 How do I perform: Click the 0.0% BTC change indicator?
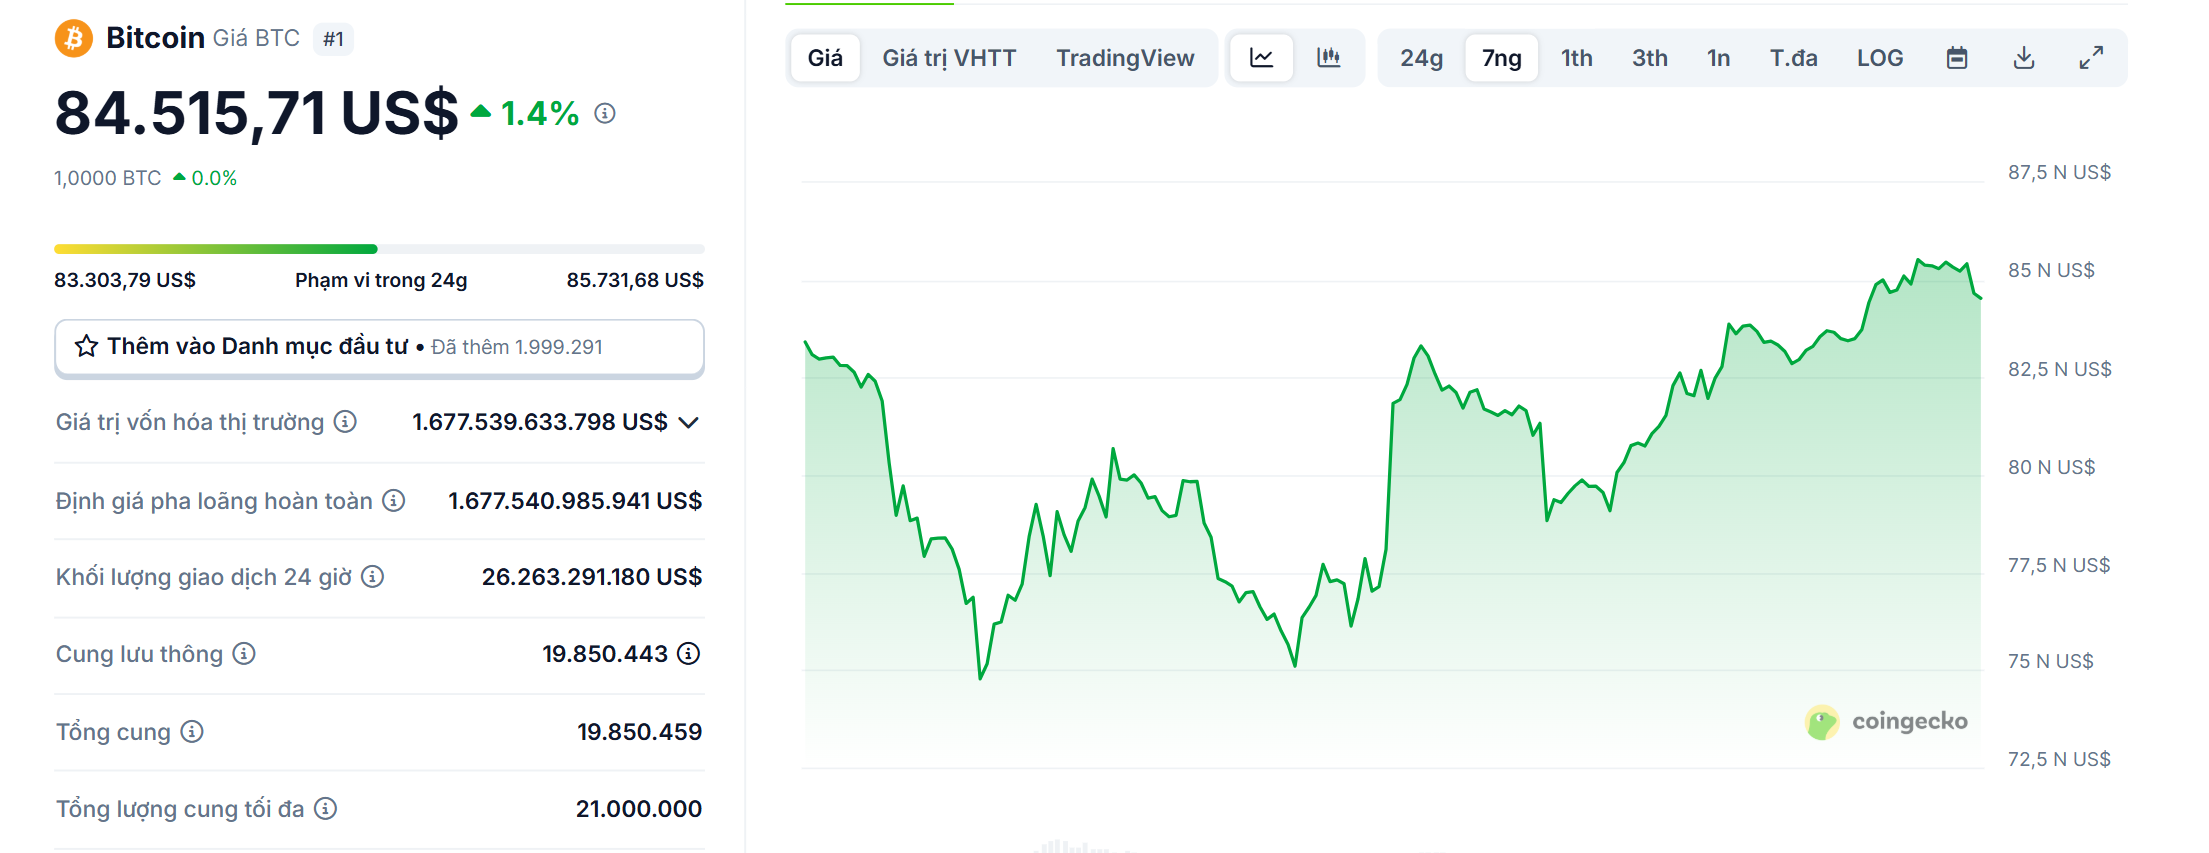[205, 178]
